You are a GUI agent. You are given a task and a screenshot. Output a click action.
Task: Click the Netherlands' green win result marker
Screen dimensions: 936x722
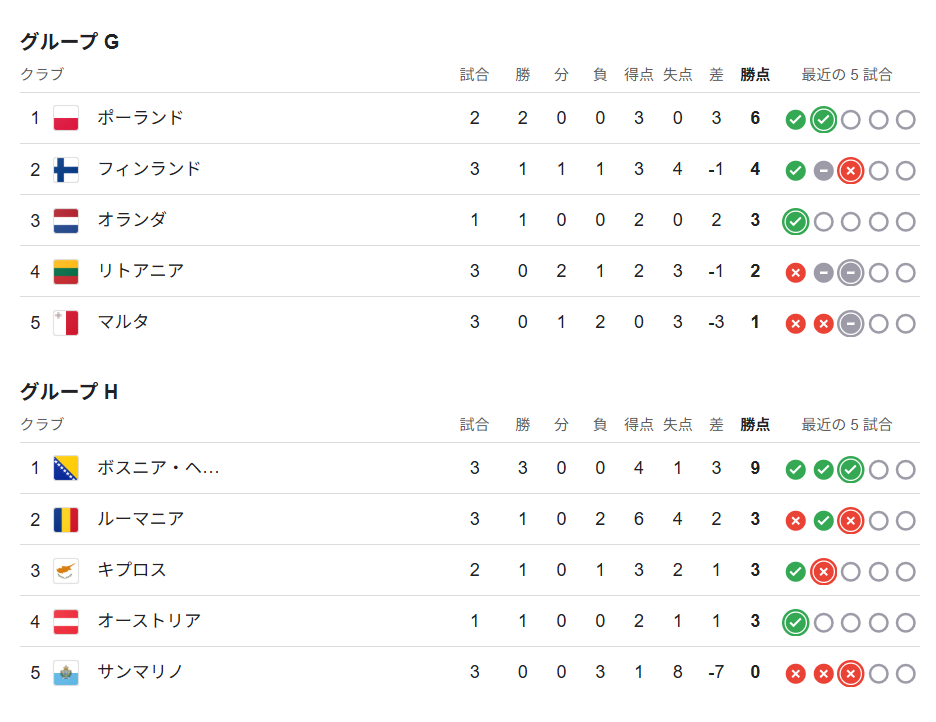[x=795, y=222]
